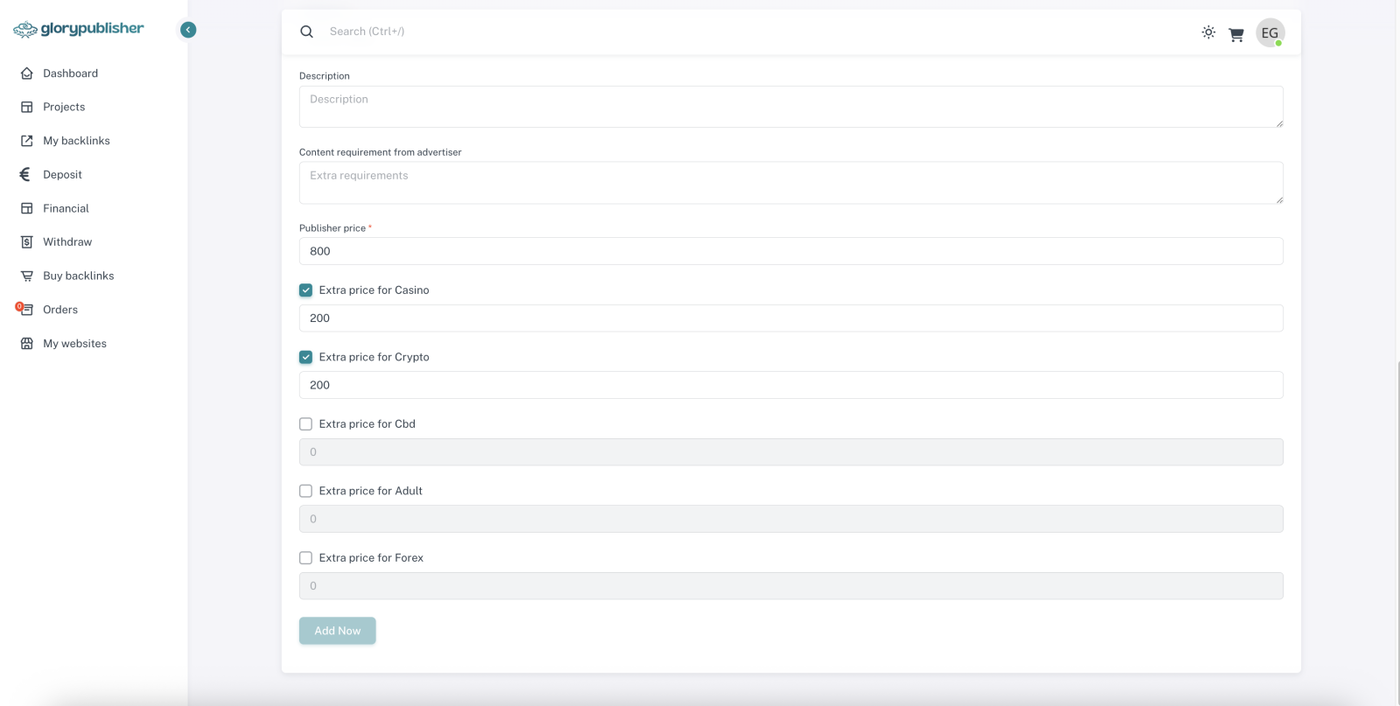Click the Extra requirements textarea resize handle
The height and width of the screenshot is (706, 1400).
[1279, 199]
